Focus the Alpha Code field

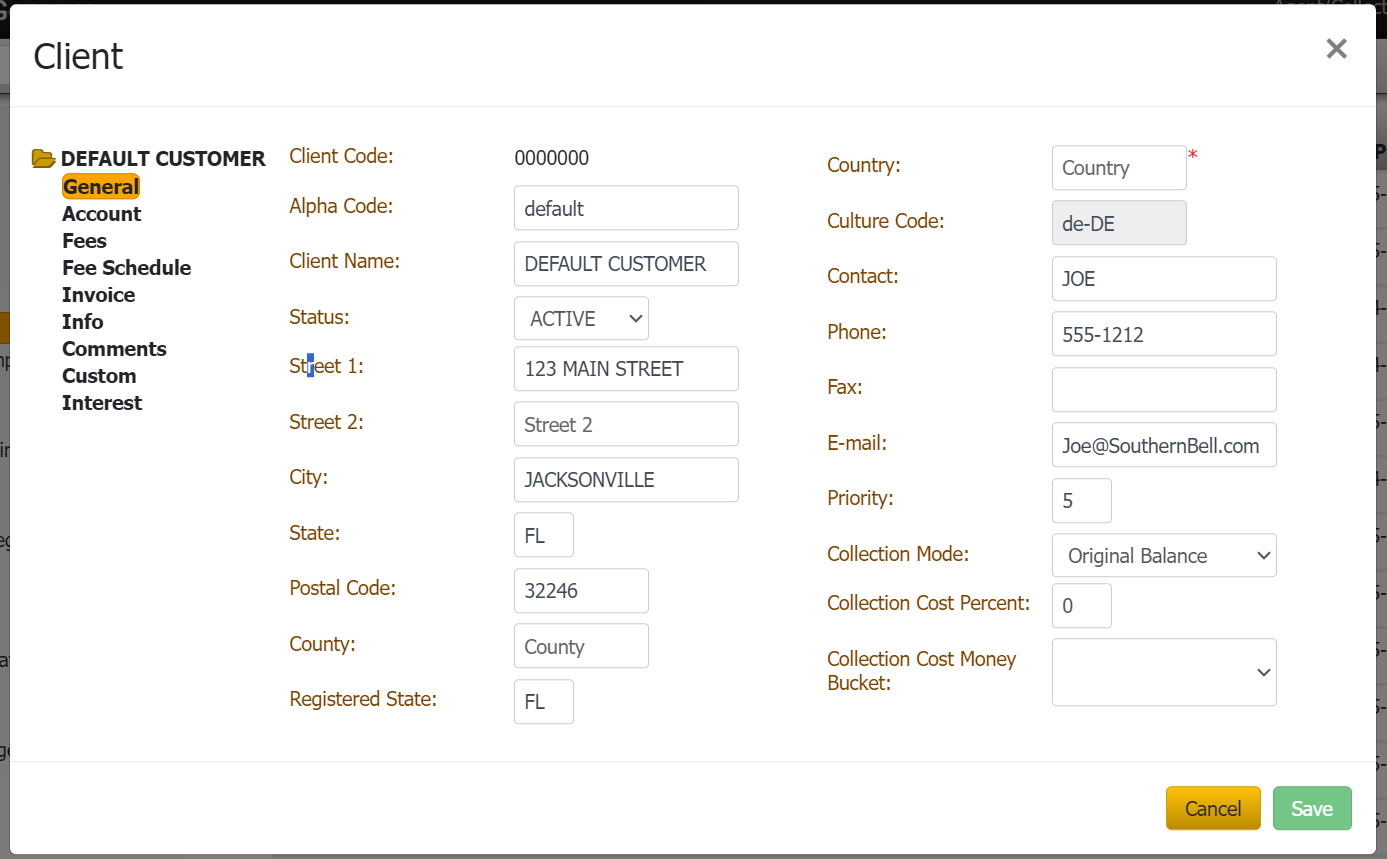pos(625,209)
